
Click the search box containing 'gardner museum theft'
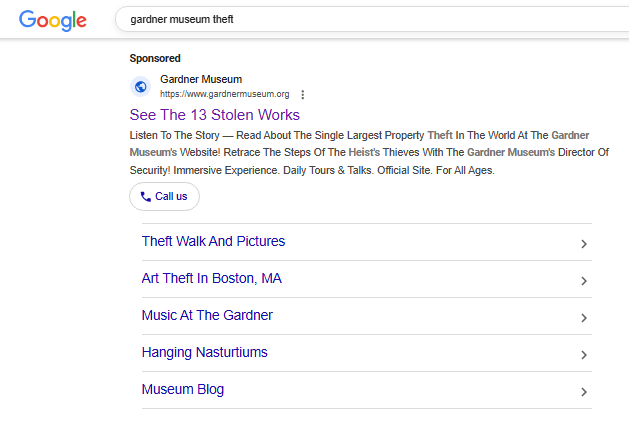coord(372,19)
